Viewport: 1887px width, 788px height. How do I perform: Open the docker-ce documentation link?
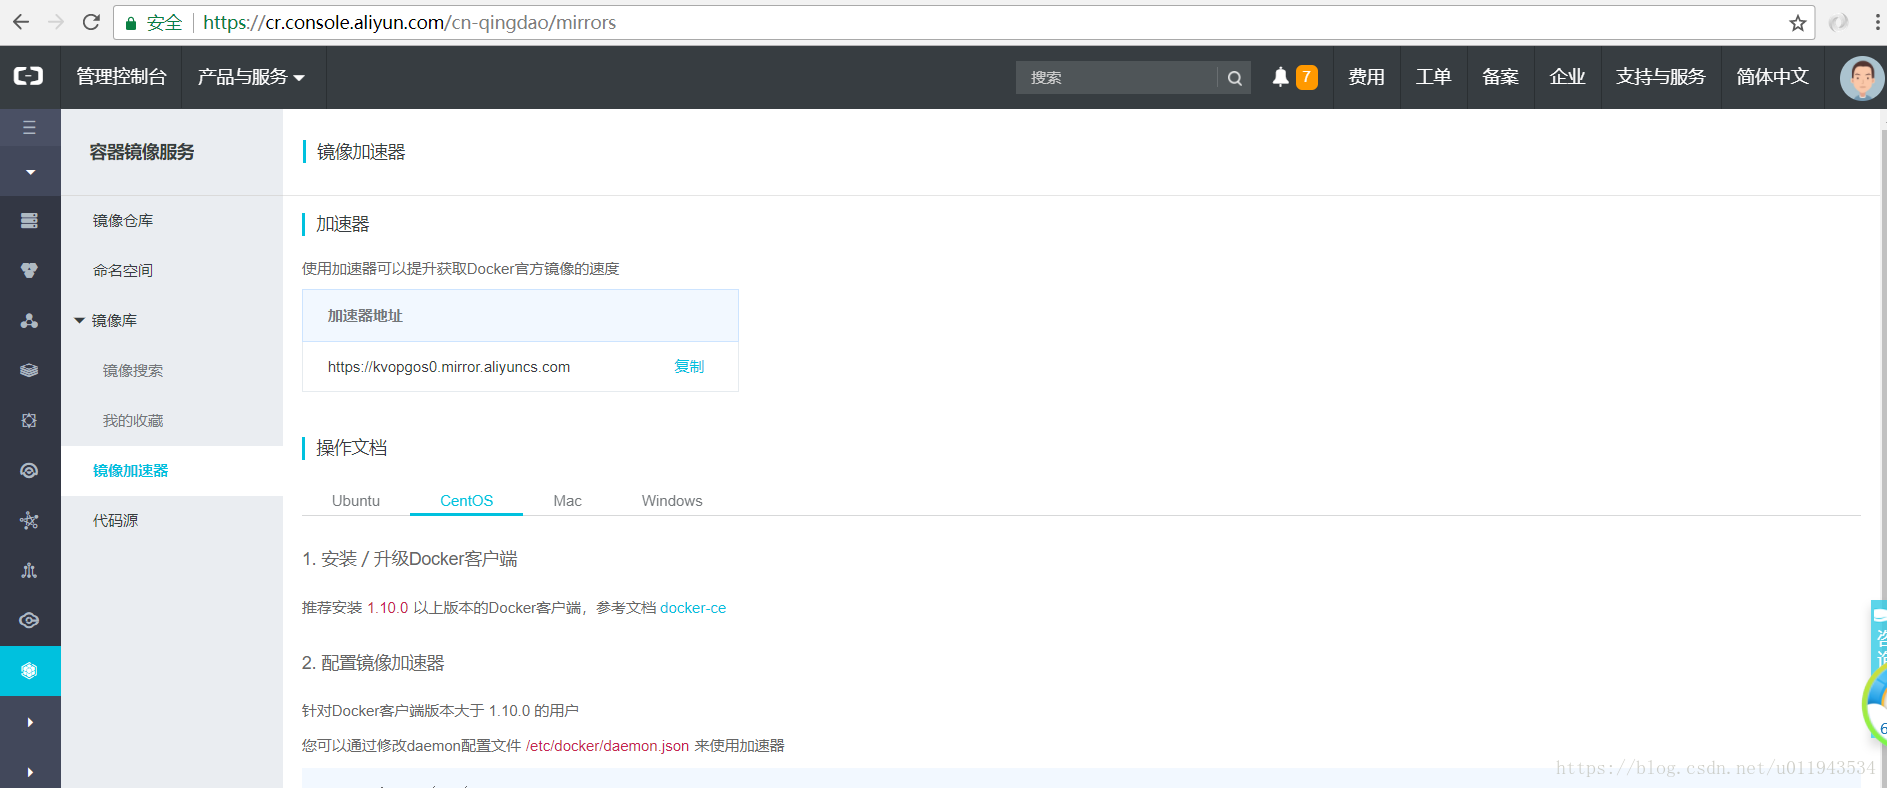coord(693,608)
